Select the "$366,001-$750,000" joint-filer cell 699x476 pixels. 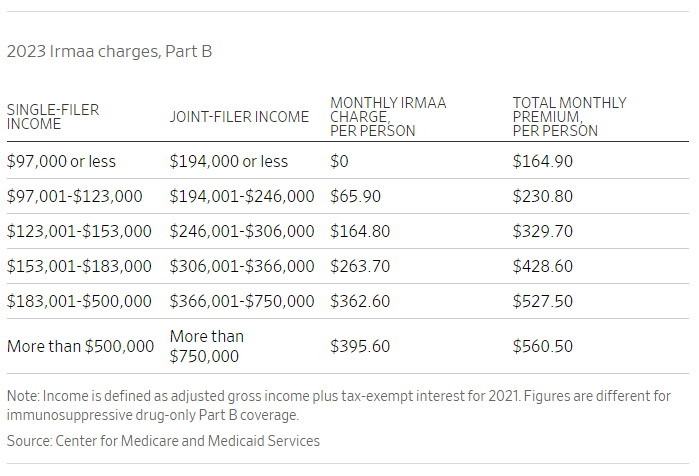(x=242, y=301)
